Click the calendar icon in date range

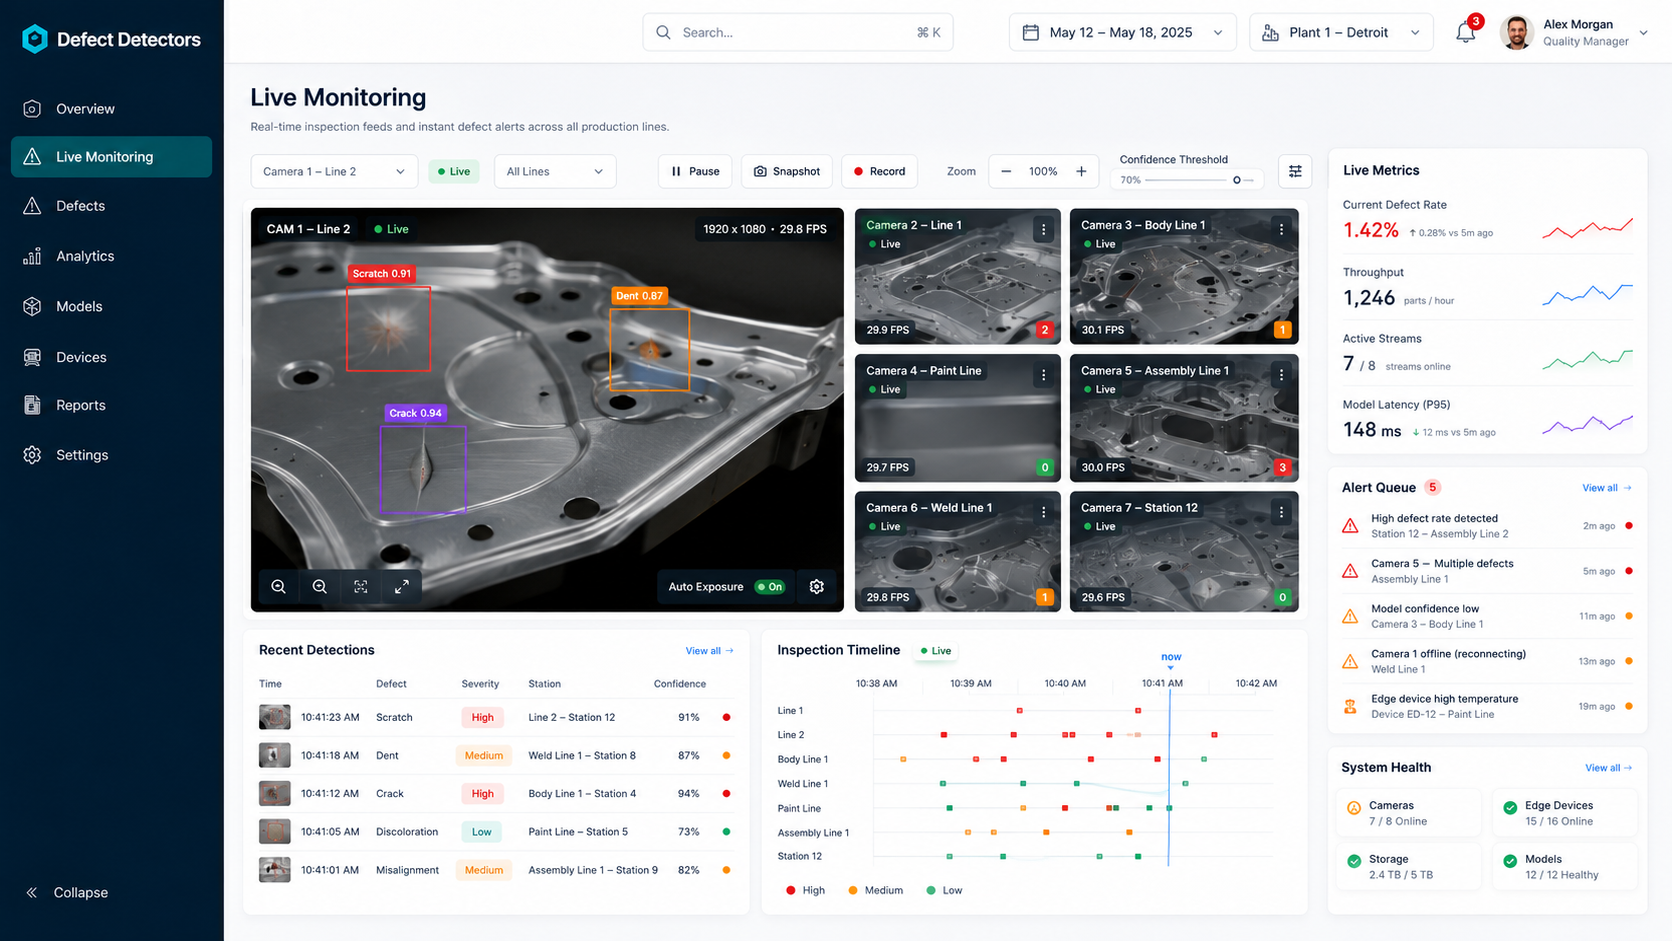pos(1031,32)
